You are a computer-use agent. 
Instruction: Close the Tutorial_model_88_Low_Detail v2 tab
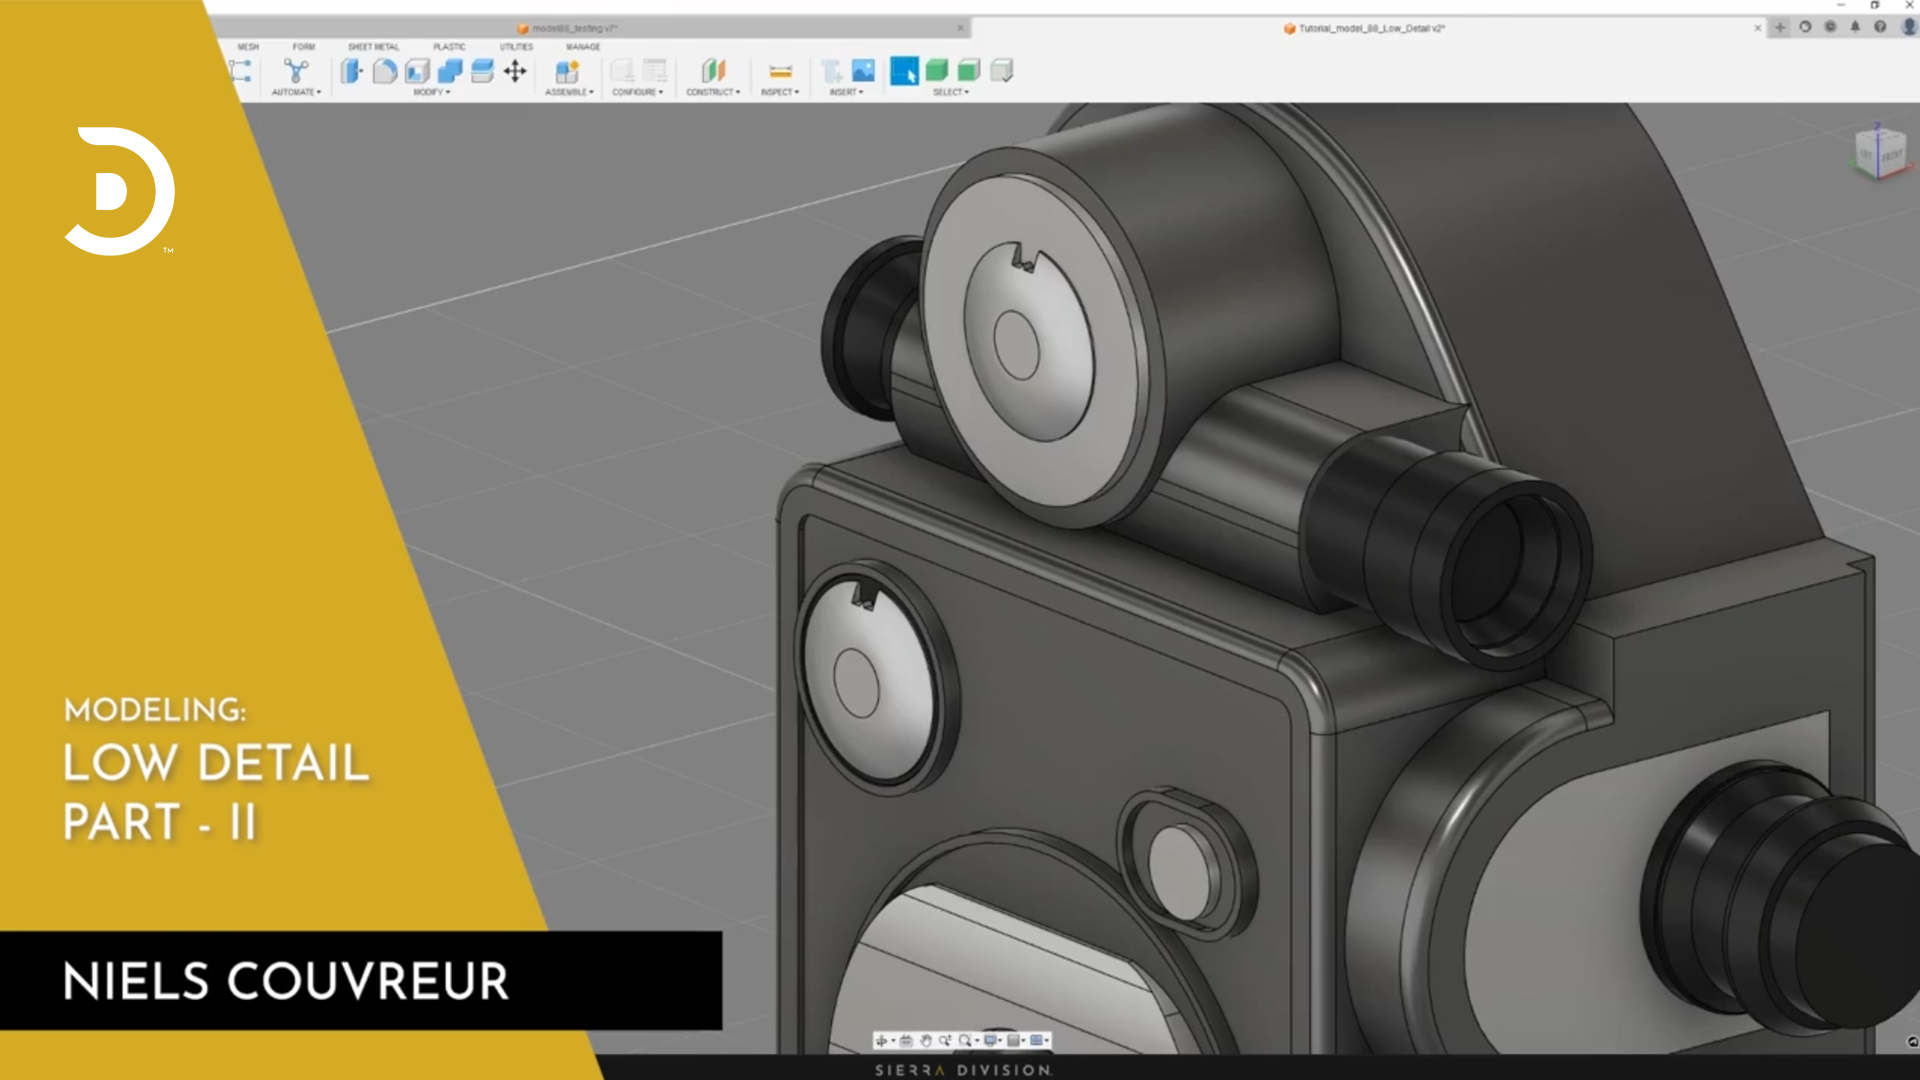pos(1757,28)
